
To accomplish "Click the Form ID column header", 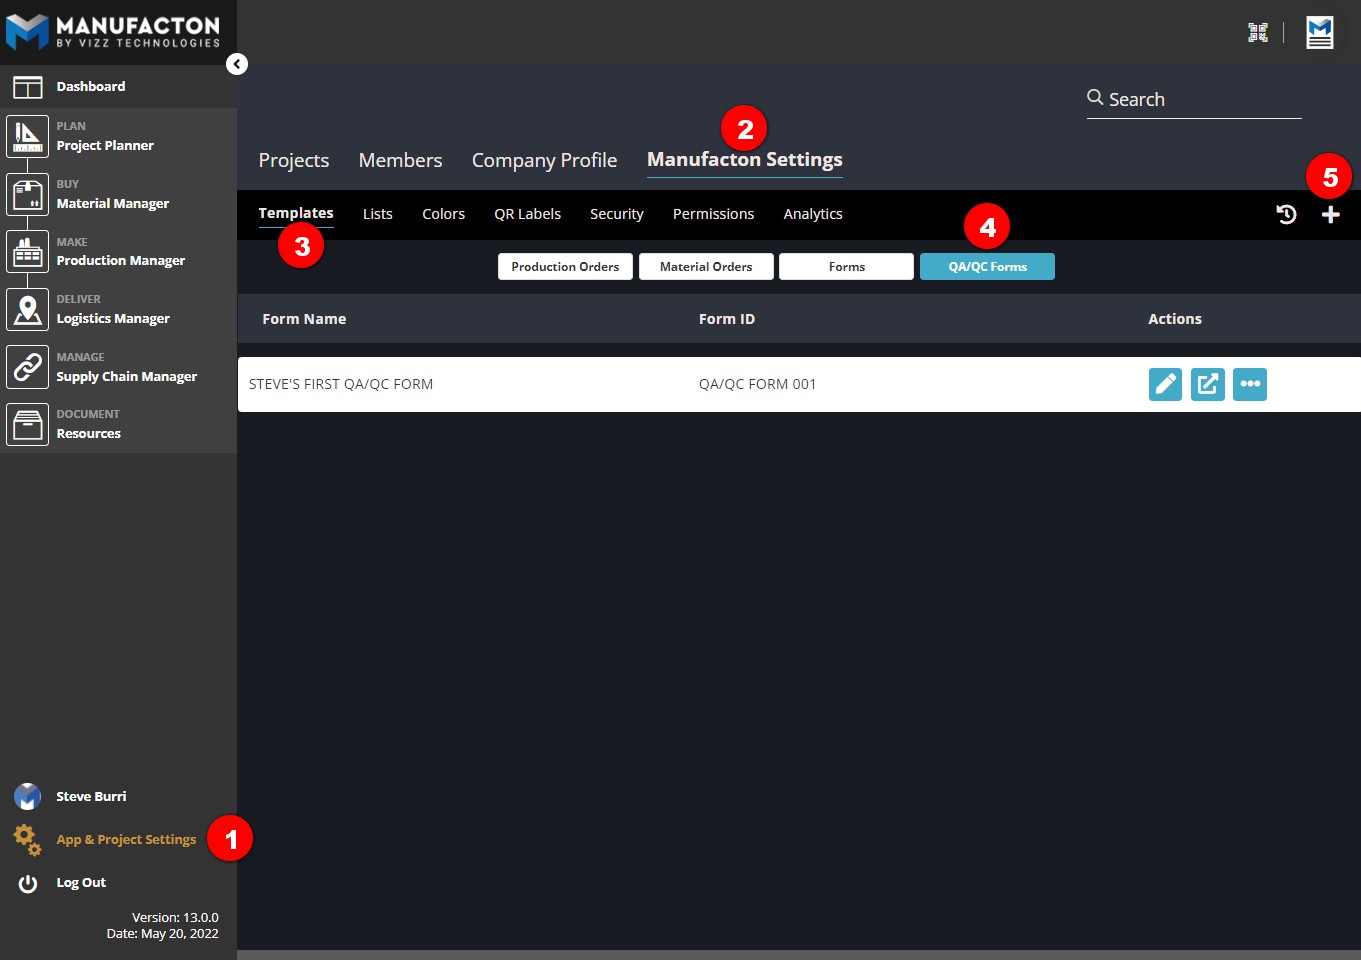I will pyautogui.click(x=727, y=319).
